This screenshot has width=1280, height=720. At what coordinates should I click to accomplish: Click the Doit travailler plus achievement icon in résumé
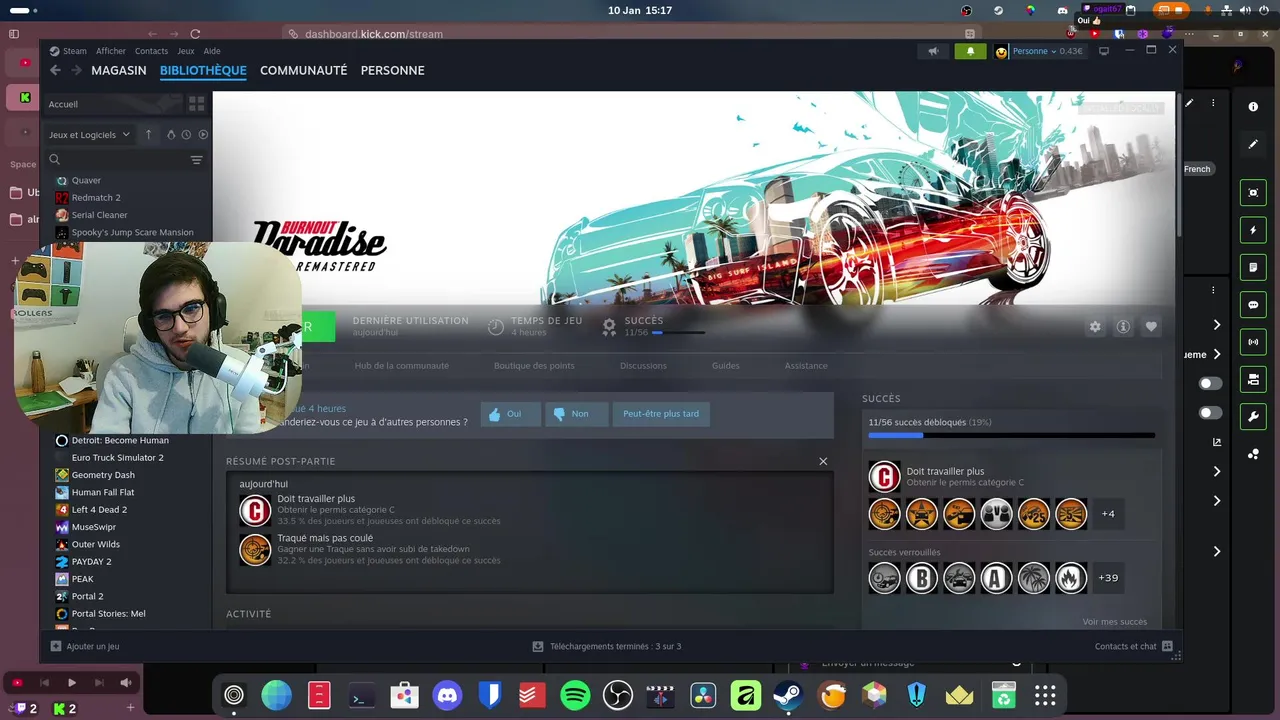coord(255,510)
